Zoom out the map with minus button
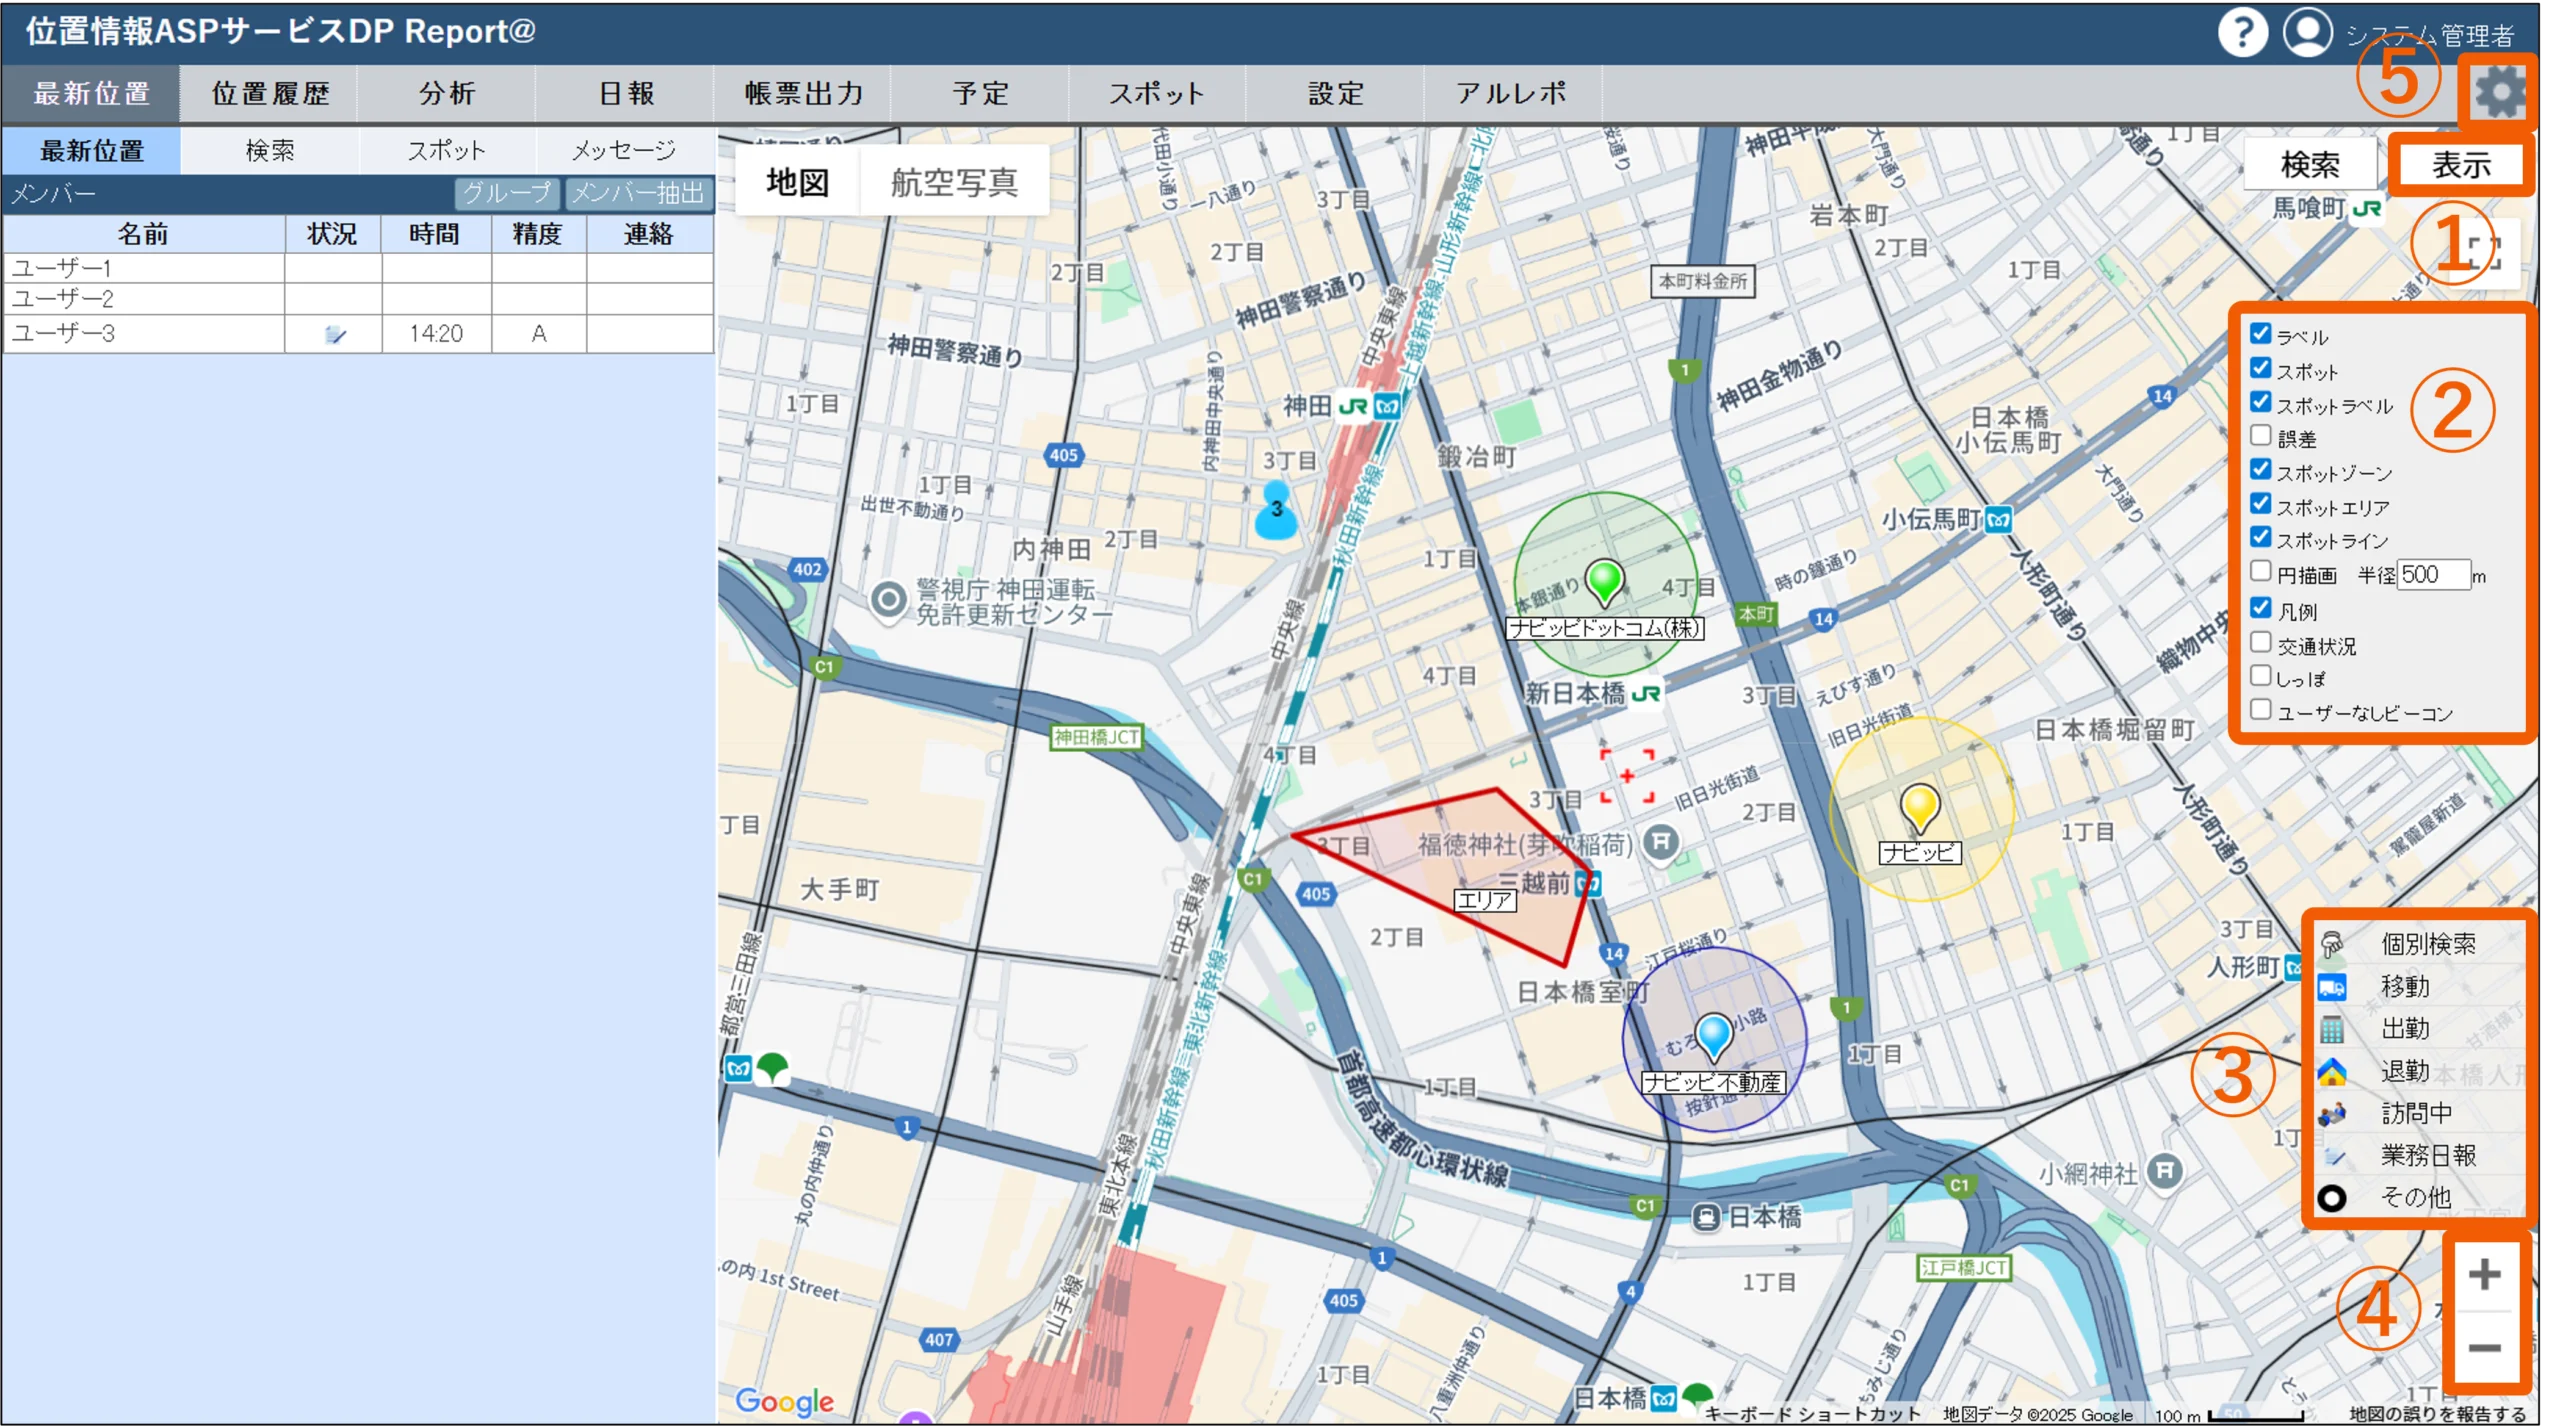The height and width of the screenshot is (1426, 2560). pos(2483,1347)
